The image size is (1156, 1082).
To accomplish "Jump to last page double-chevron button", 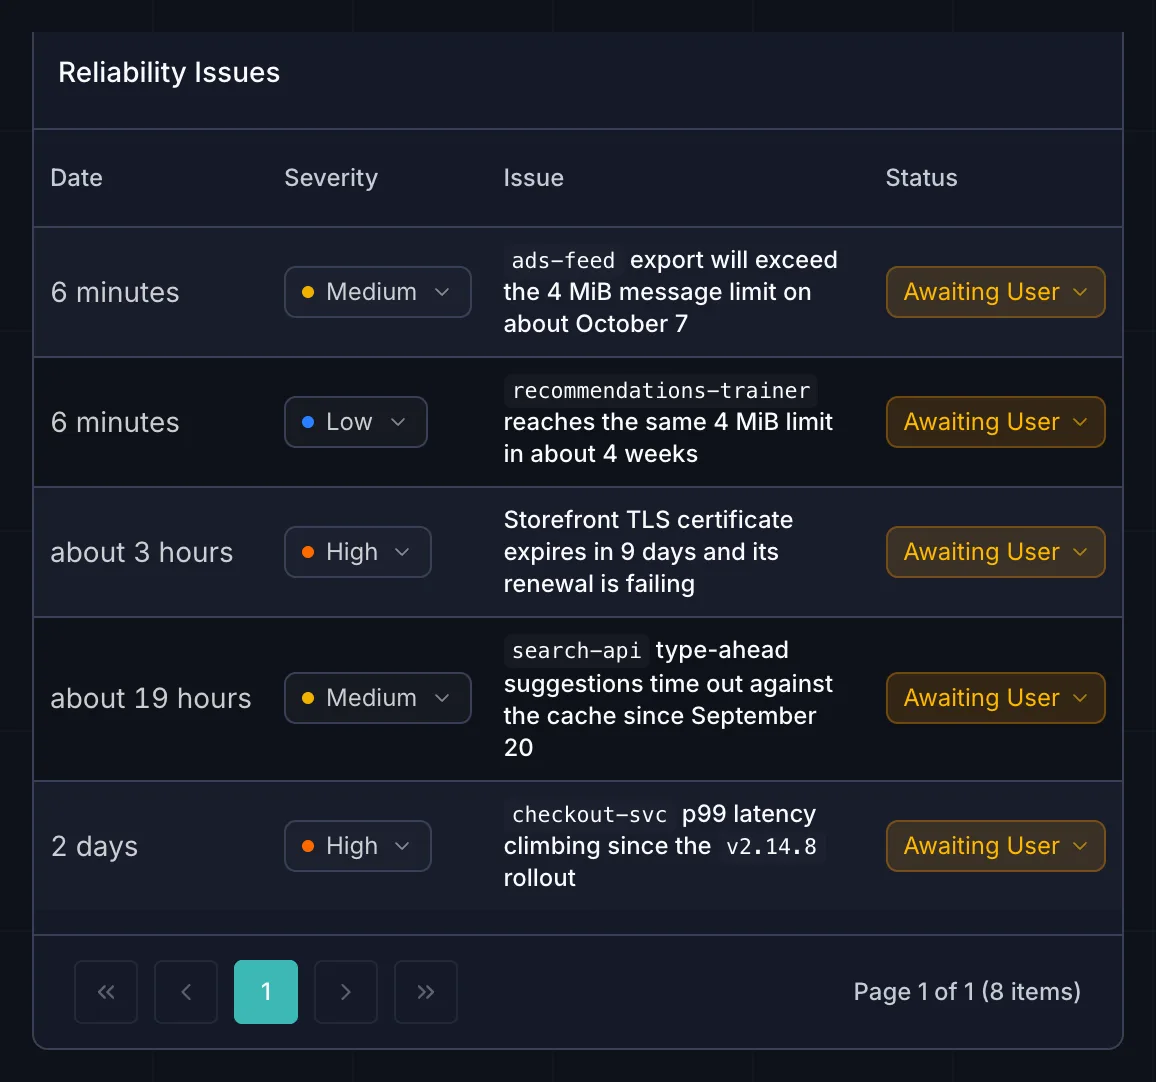I will 425,991.
